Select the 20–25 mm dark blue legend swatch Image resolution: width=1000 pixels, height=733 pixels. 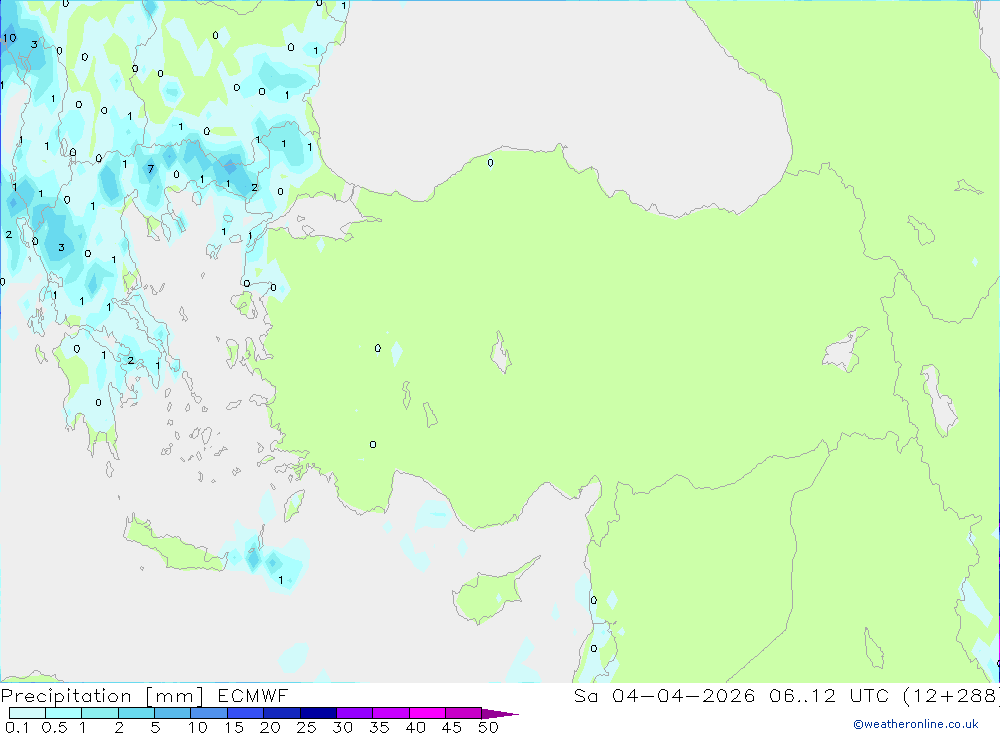pyautogui.click(x=282, y=713)
